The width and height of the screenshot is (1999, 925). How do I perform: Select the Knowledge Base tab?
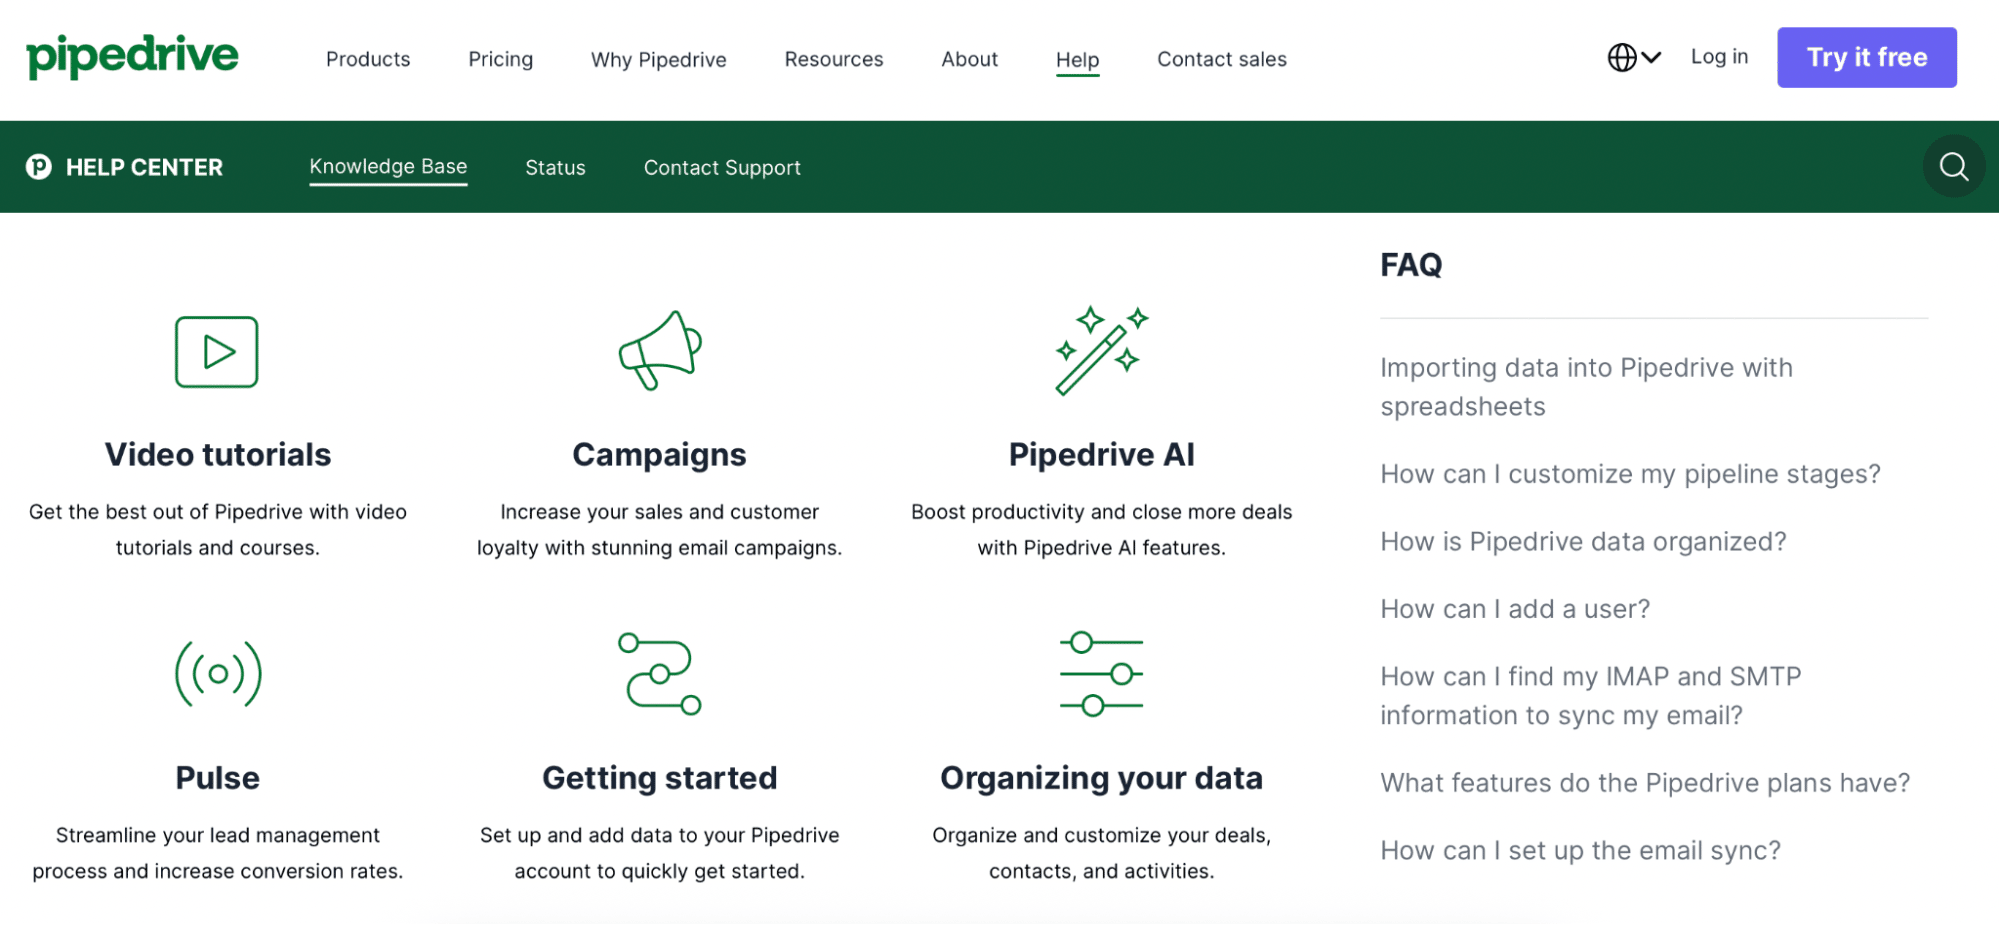pyautogui.click(x=388, y=166)
